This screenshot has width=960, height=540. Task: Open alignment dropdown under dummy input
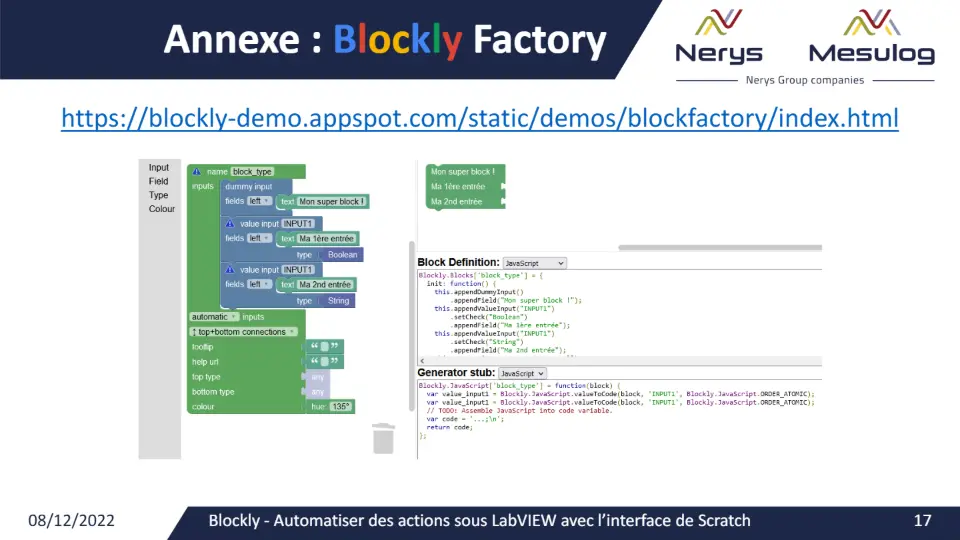tap(260, 201)
